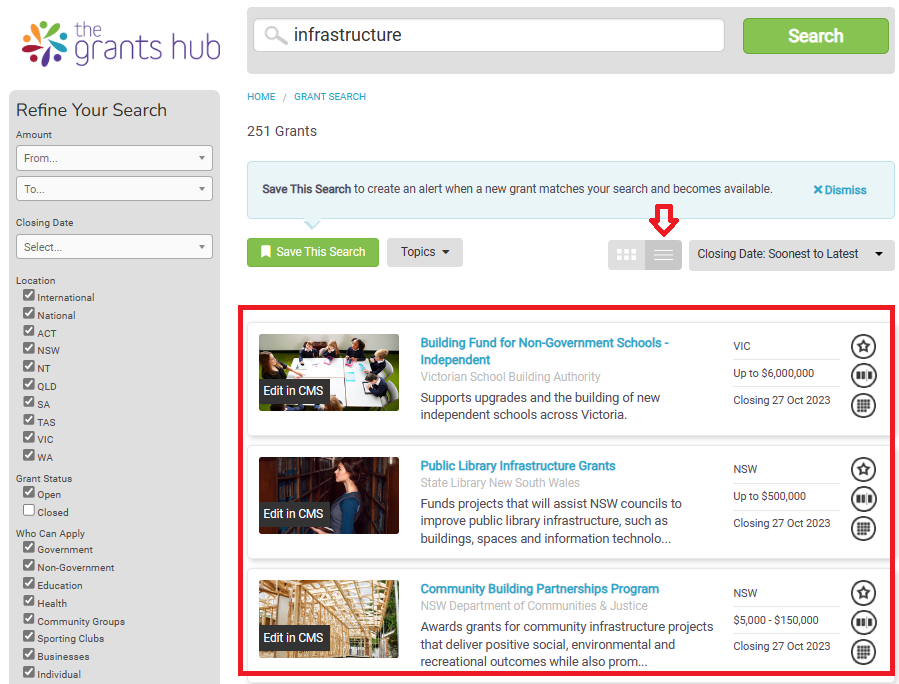
Task: Uncheck the Sporting Clubs checkbox
Action: click(29, 637)
